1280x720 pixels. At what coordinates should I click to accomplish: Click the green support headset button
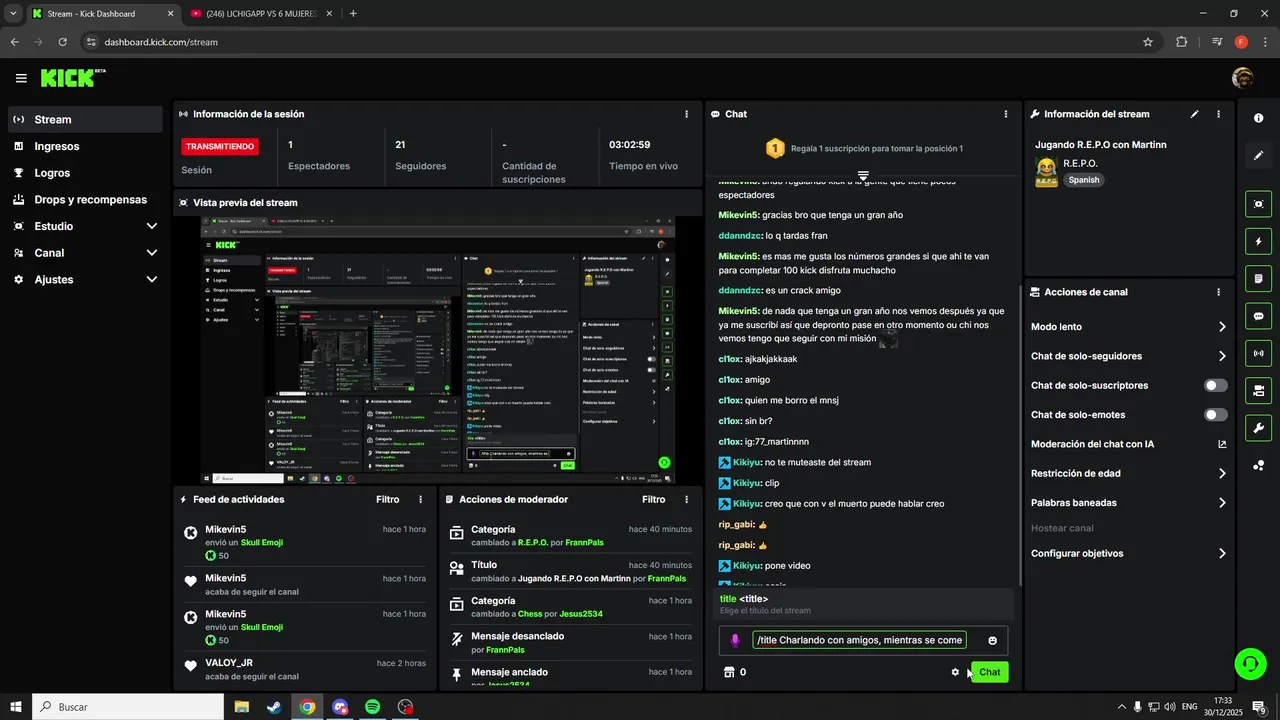pyautogui.click(x=1248, y=663)
